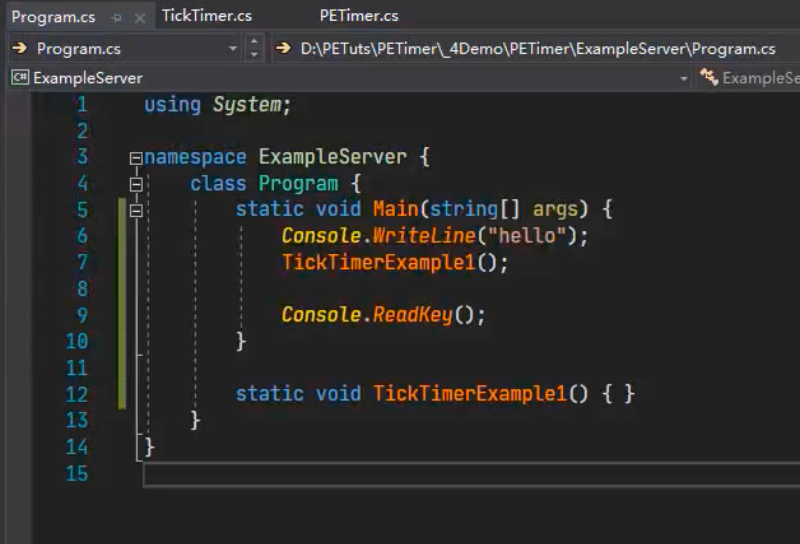Screen dimensions: 800x544
Task: Click the C# project icon beside ExampleServer
Action: 19,77
